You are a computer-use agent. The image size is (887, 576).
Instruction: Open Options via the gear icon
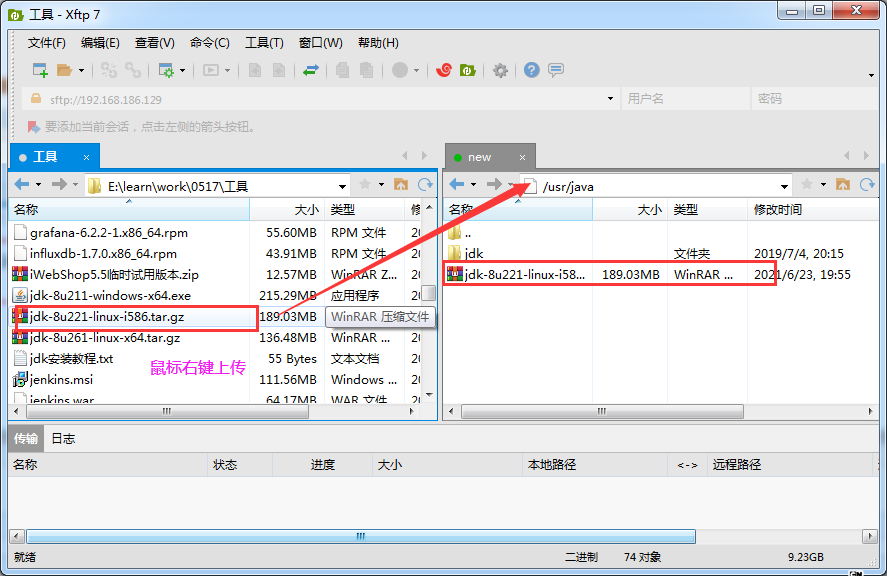tap(500, 70)
